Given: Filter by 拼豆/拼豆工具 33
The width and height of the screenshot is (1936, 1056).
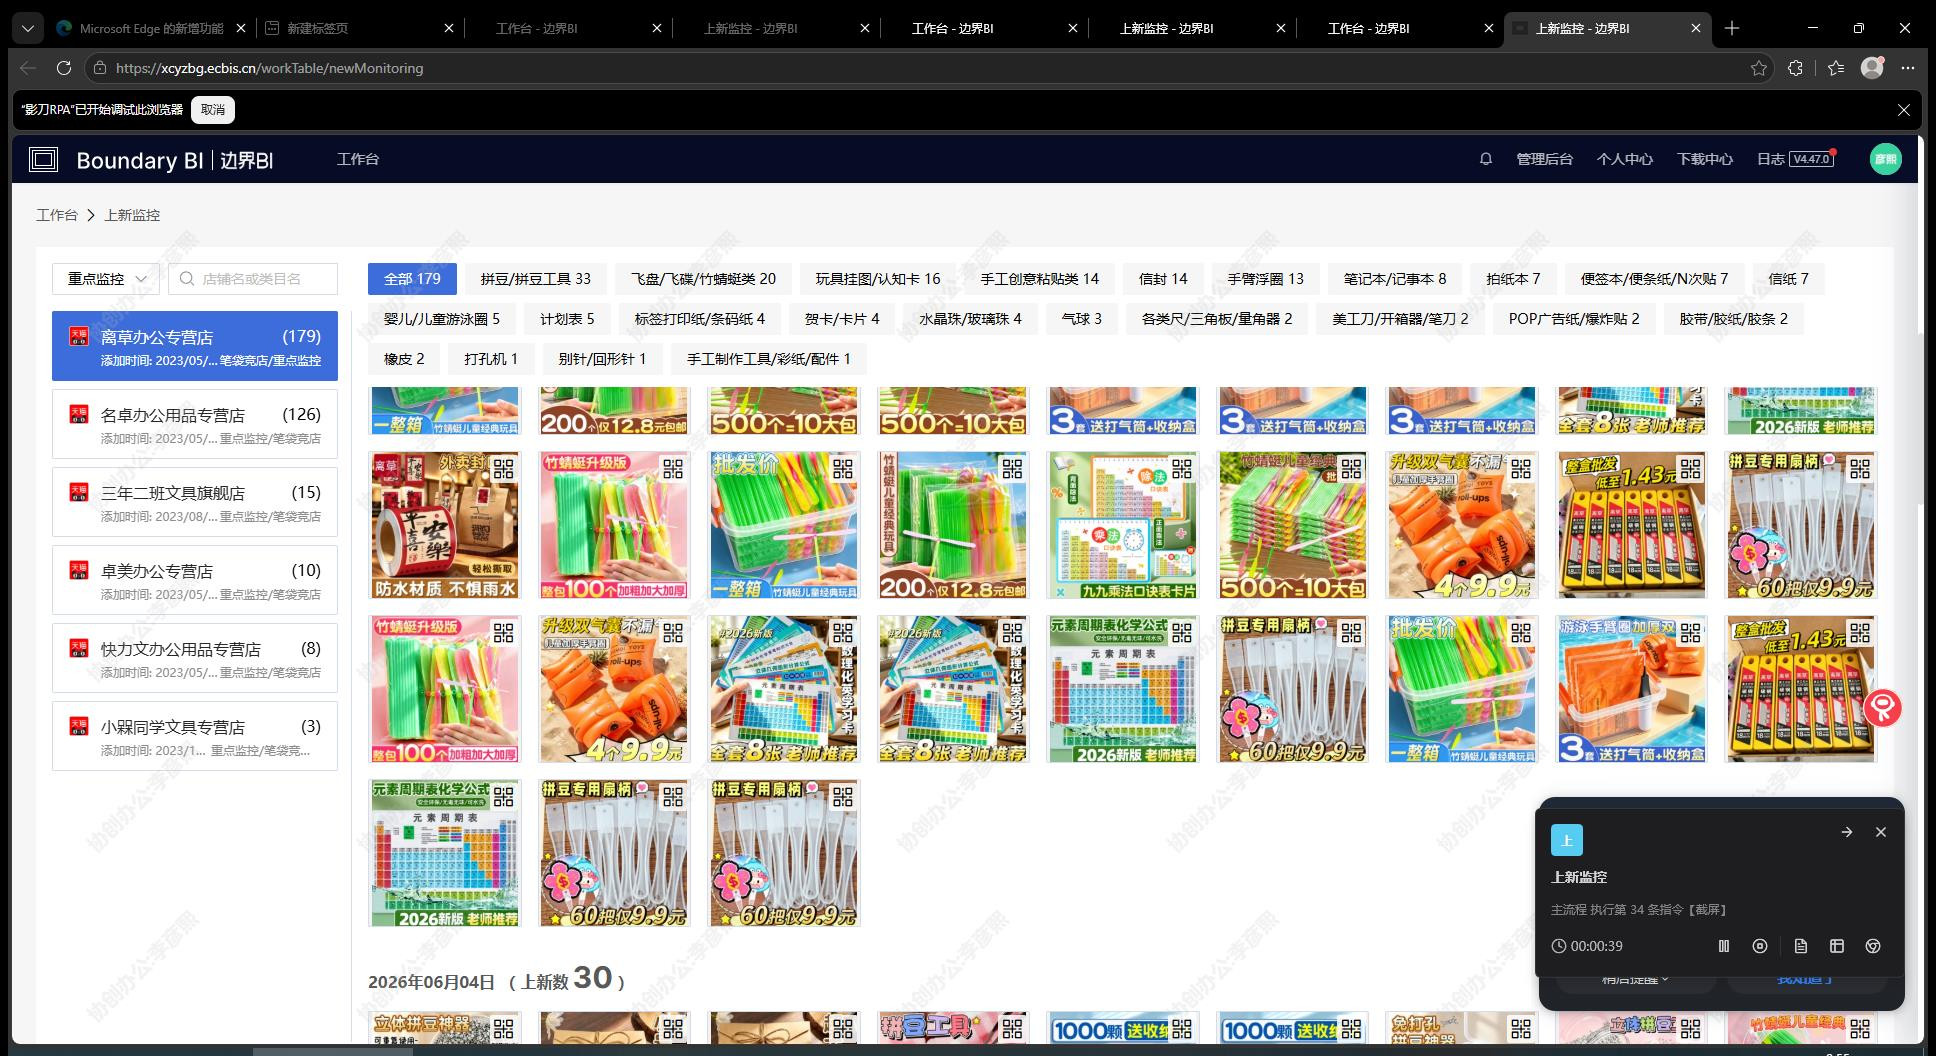Looking at the screenshot, I should coord(535,279).
